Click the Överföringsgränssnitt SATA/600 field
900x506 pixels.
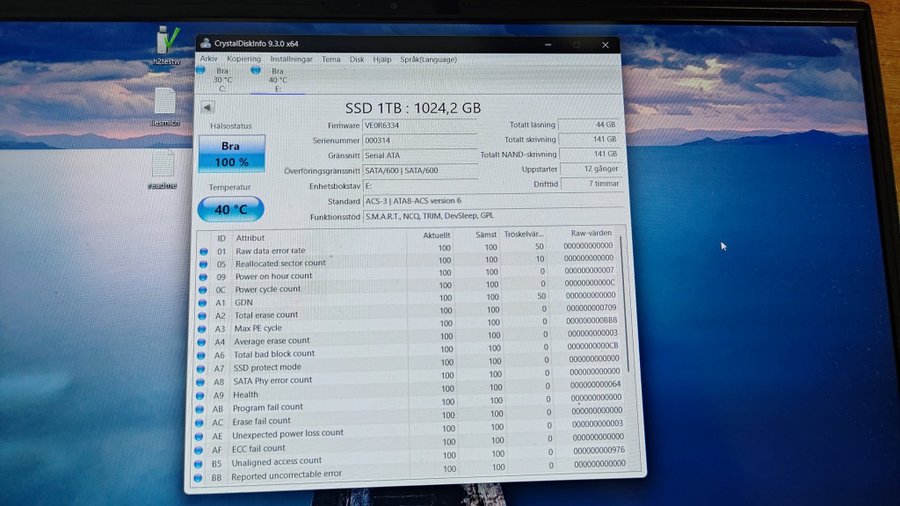420,170
